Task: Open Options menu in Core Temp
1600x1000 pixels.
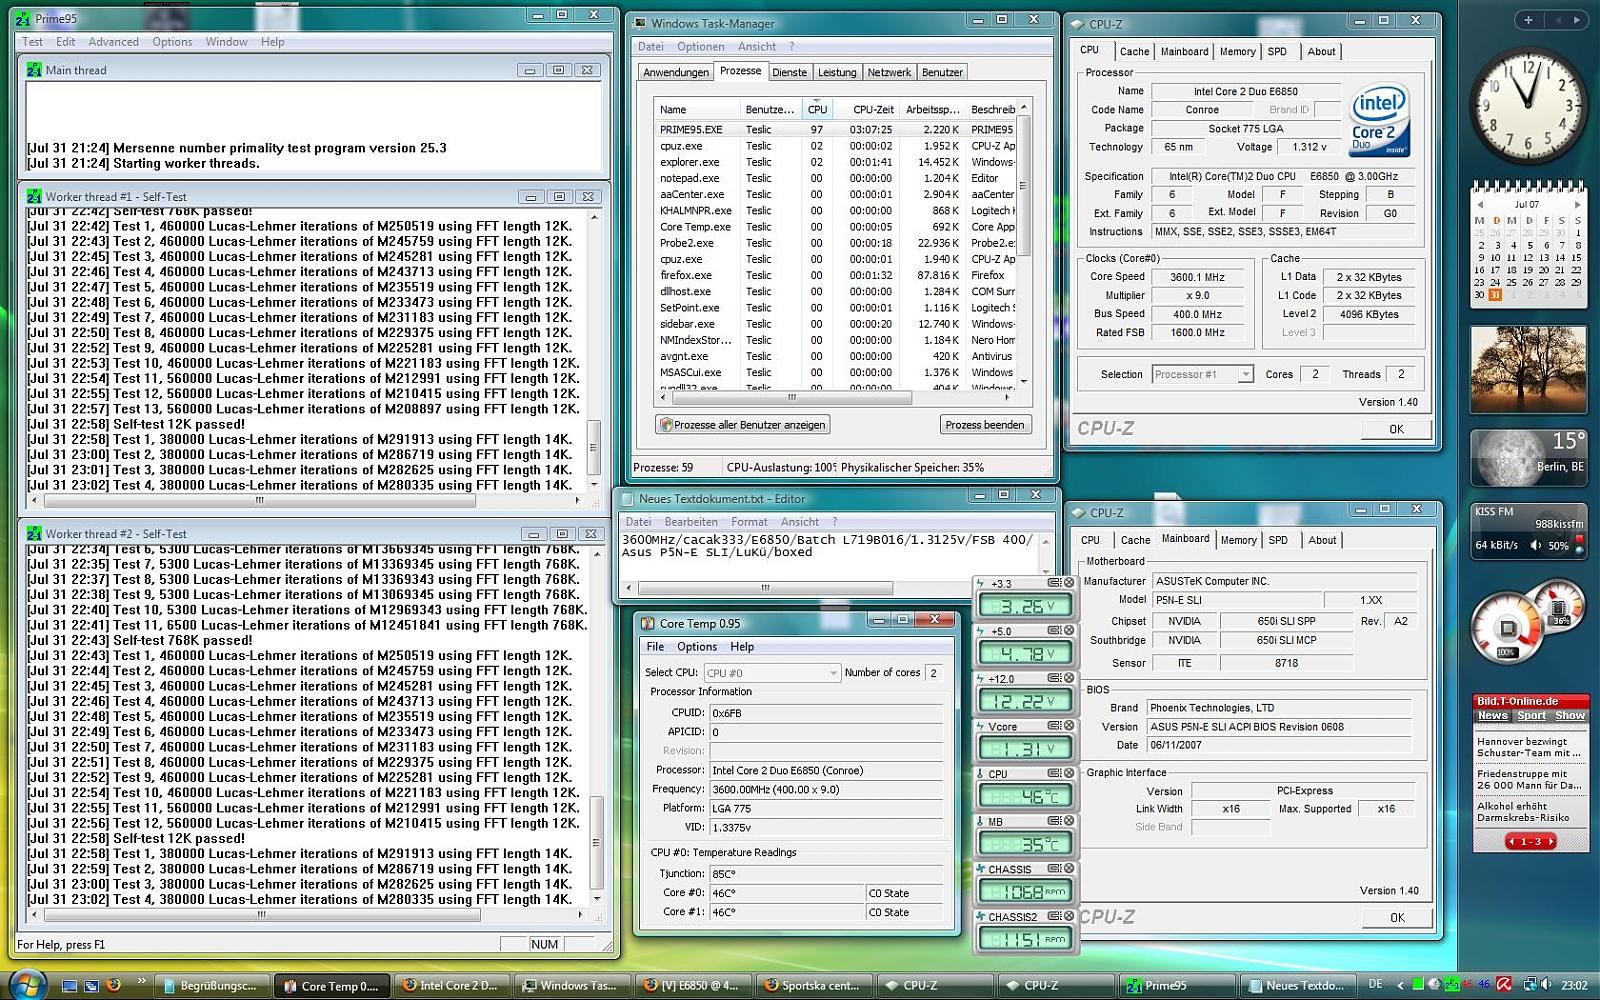Action: tap(697, 647)
